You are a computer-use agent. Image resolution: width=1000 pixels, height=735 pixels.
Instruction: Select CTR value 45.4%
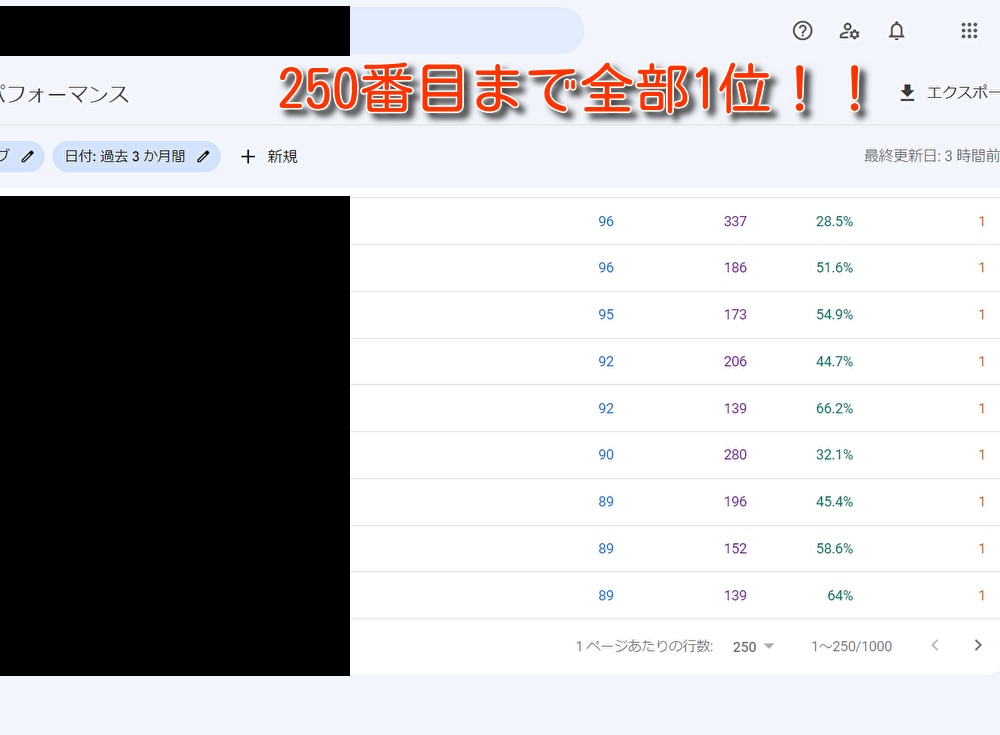pos(834,501)
